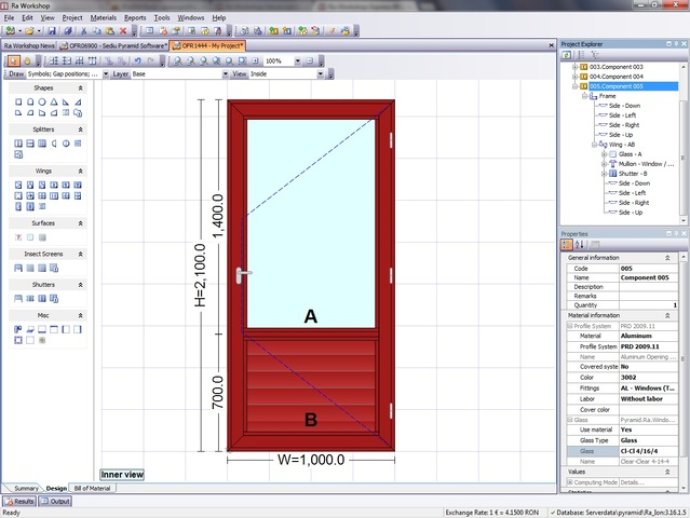The width and height of the screenshot is (690, 518).
Task: Click the first zoom magnifier icon in design toolbar
Action: pyautogui.click(x=177, y=61)
